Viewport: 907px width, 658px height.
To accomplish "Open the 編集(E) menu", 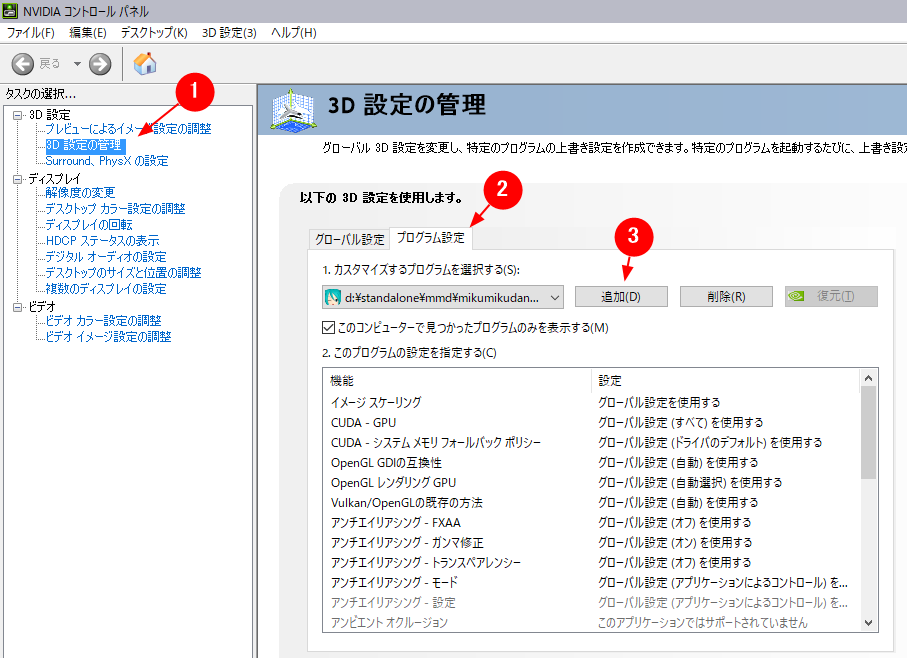I will tap(88, 33).
